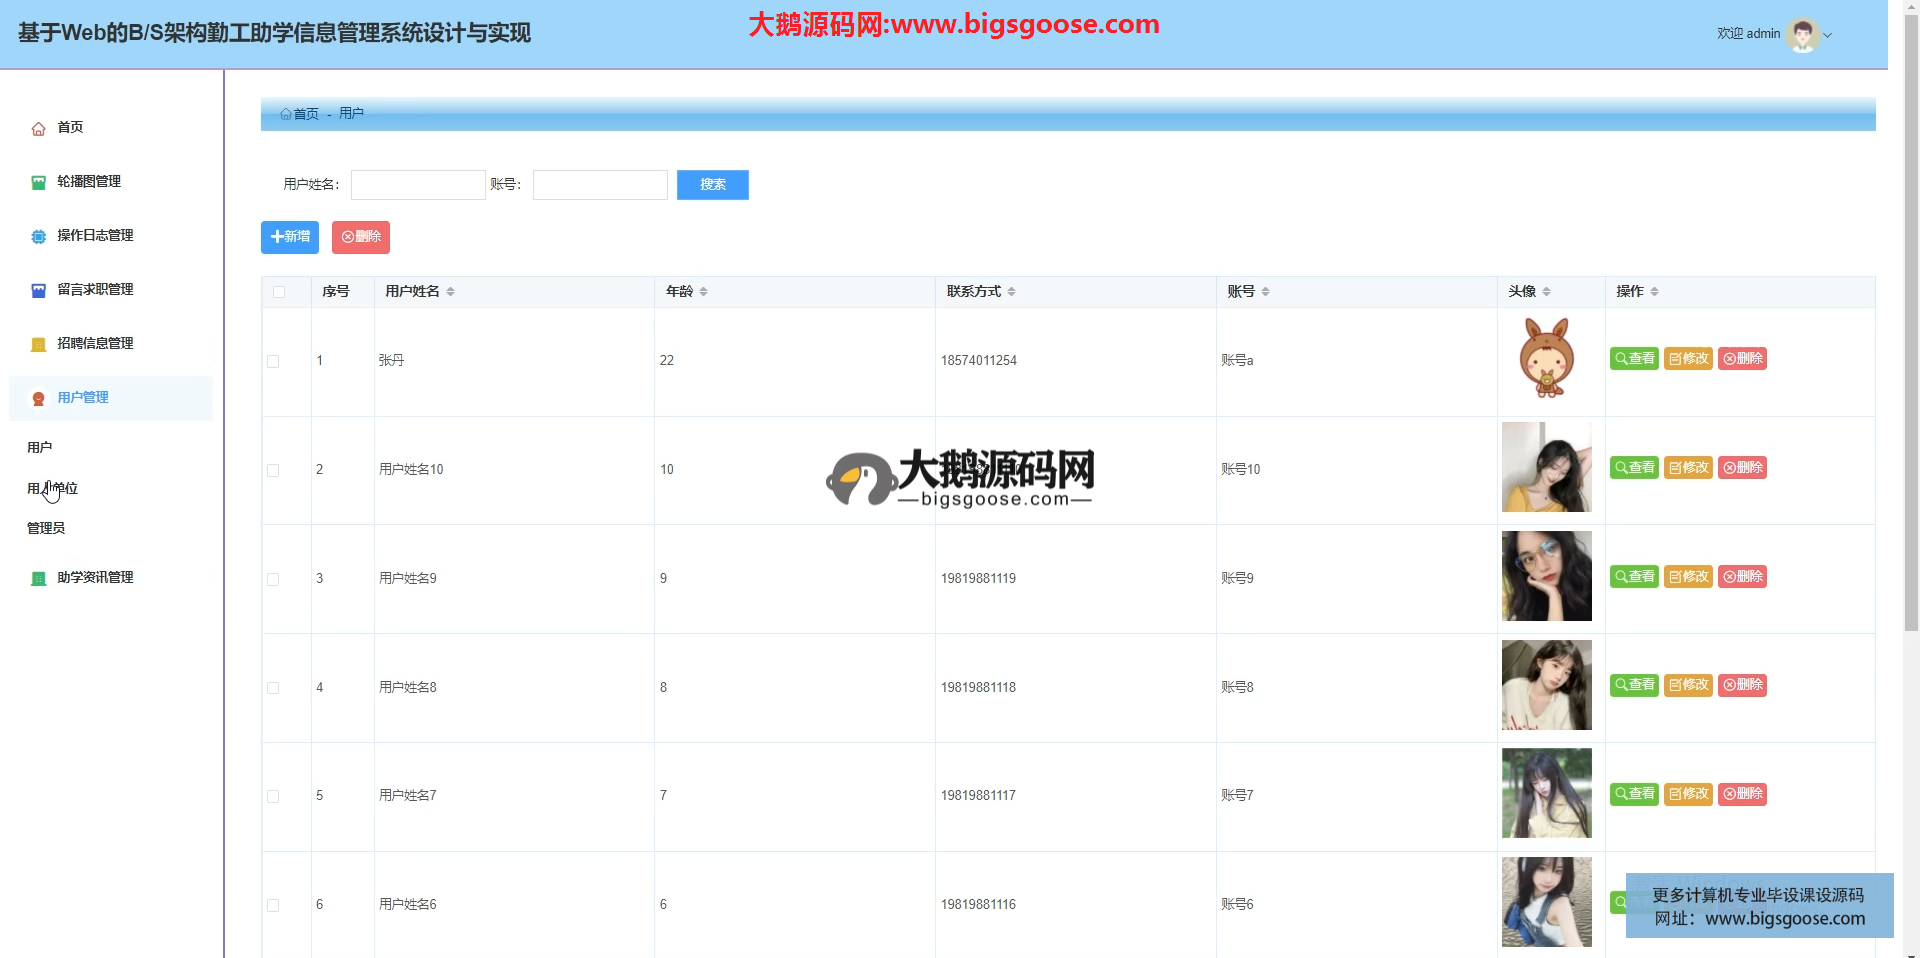This screenshot has height=958, width=1920.
Task: Click the operation log (操作日志管理) gear icon
Action: tap(38, 237)
